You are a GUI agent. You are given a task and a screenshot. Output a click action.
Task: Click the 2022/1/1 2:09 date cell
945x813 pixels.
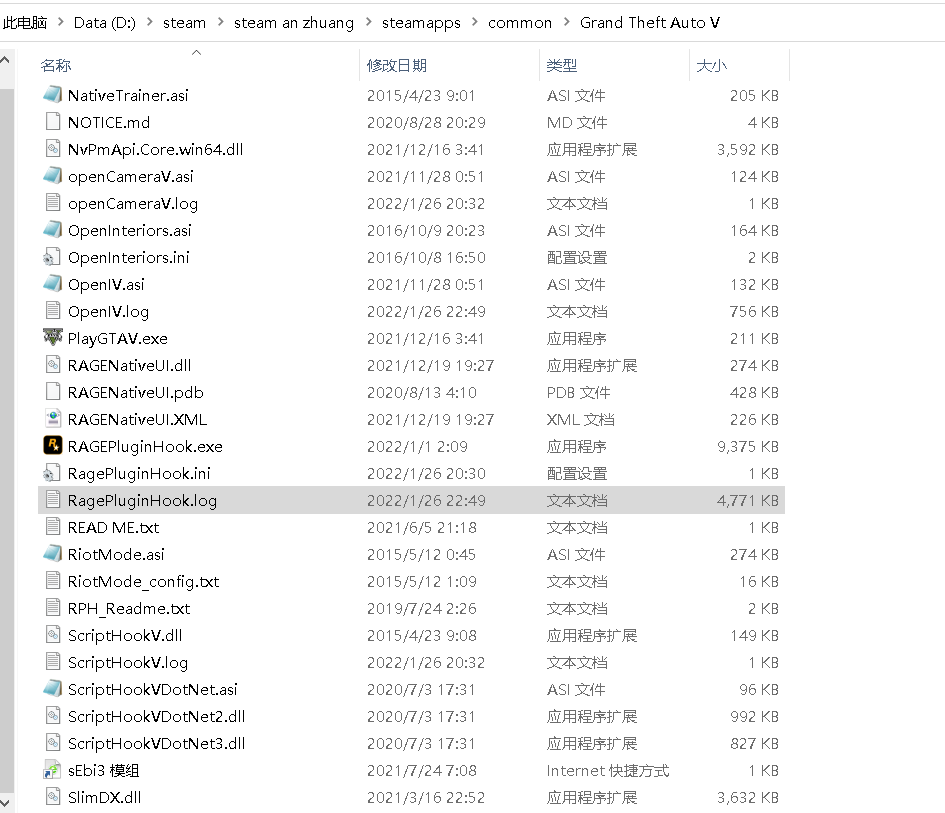coord(417,447)
